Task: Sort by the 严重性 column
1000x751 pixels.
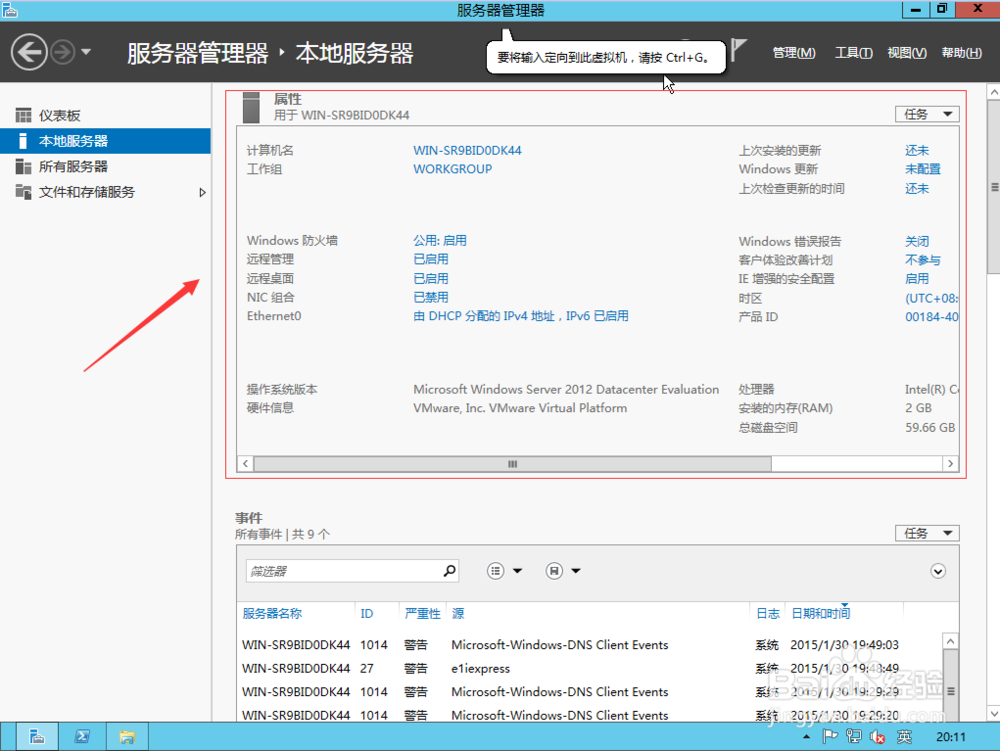Action: [422, 613]
